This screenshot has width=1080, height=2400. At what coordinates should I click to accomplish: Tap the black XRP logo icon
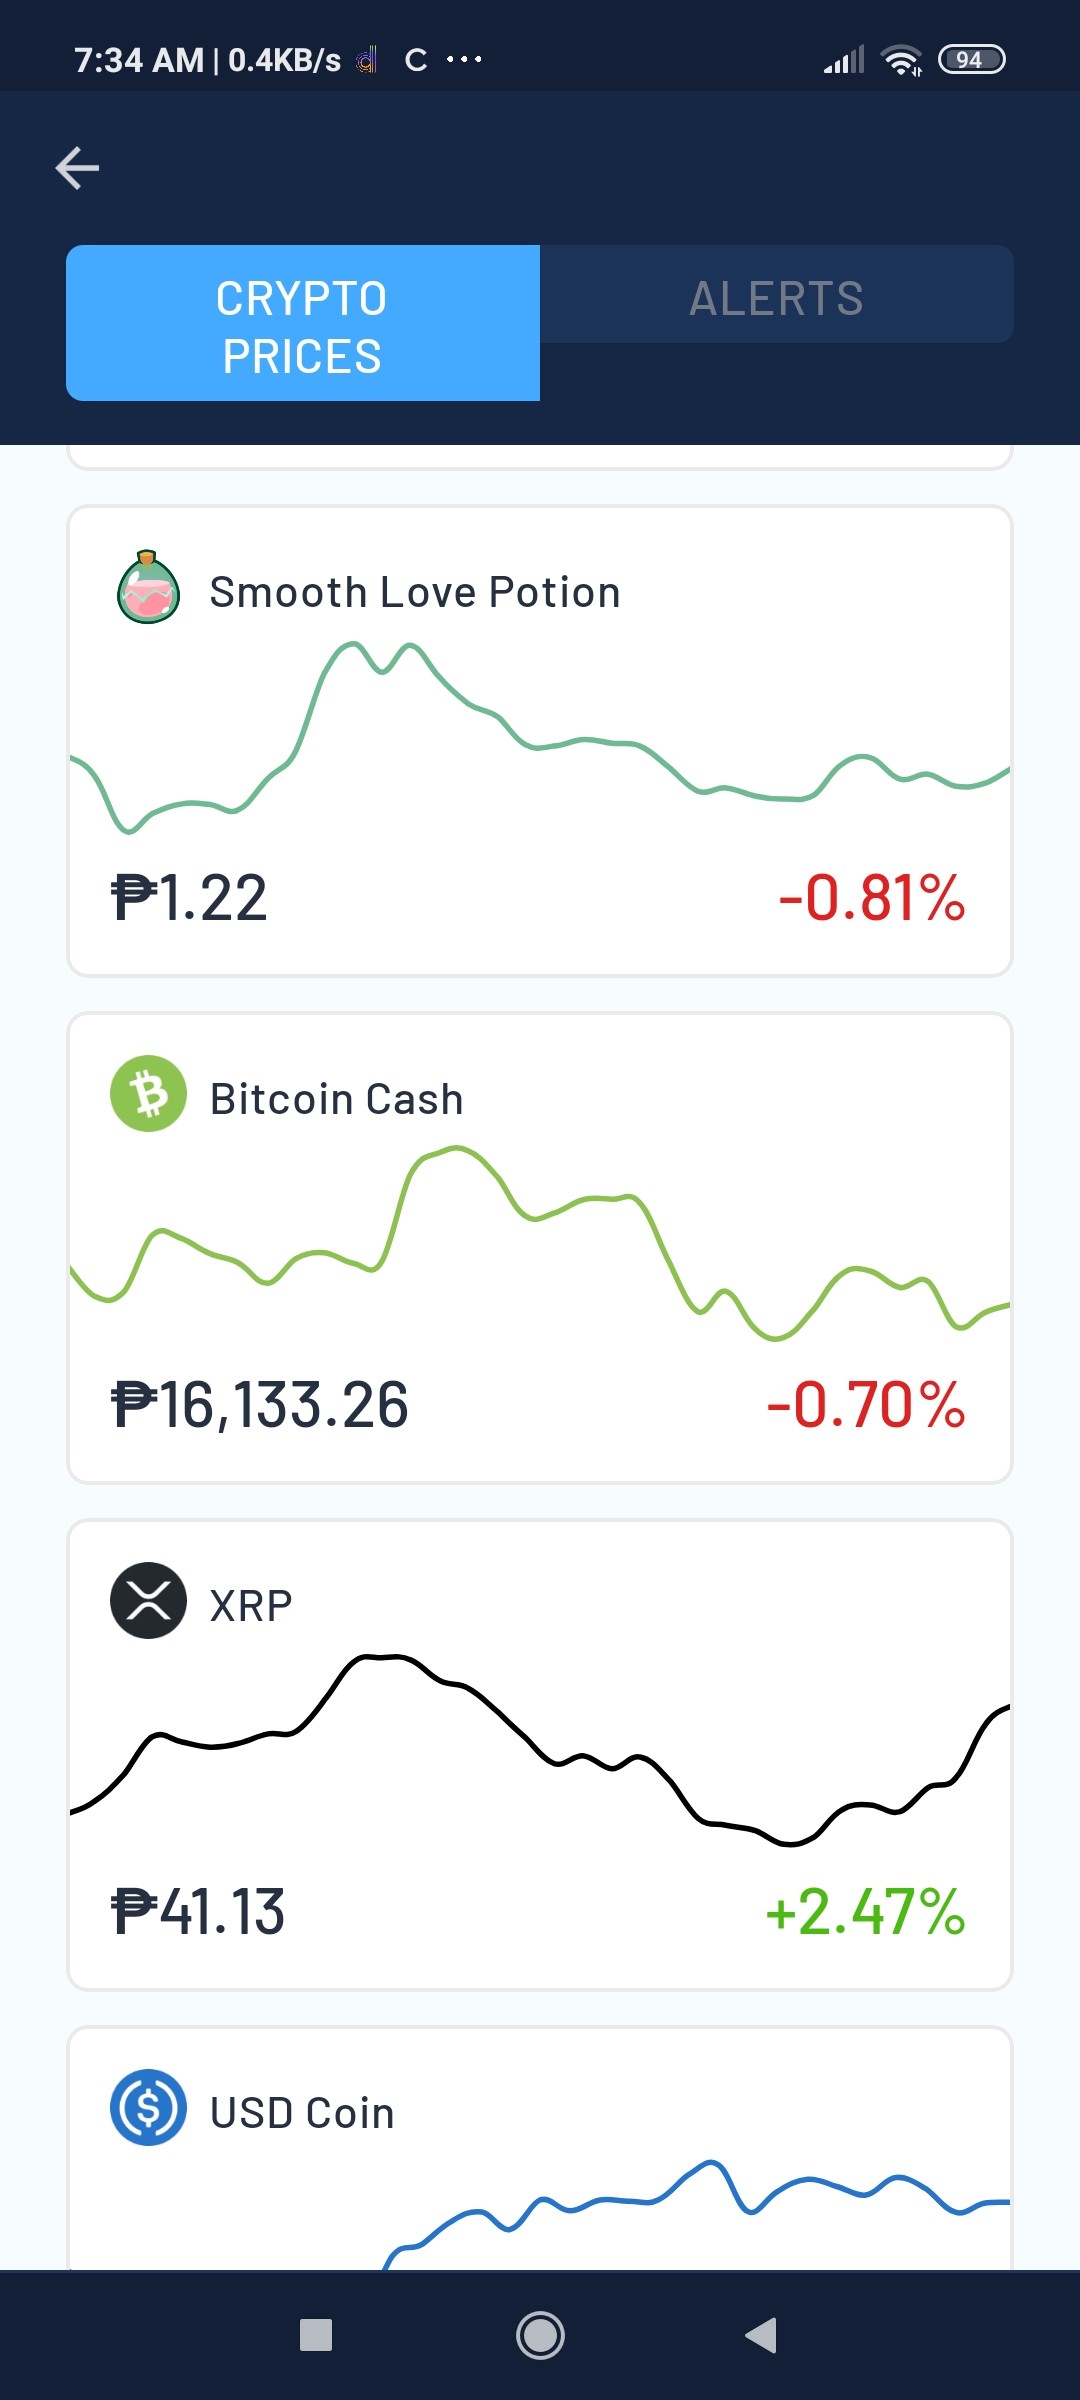coord(148,1600)
